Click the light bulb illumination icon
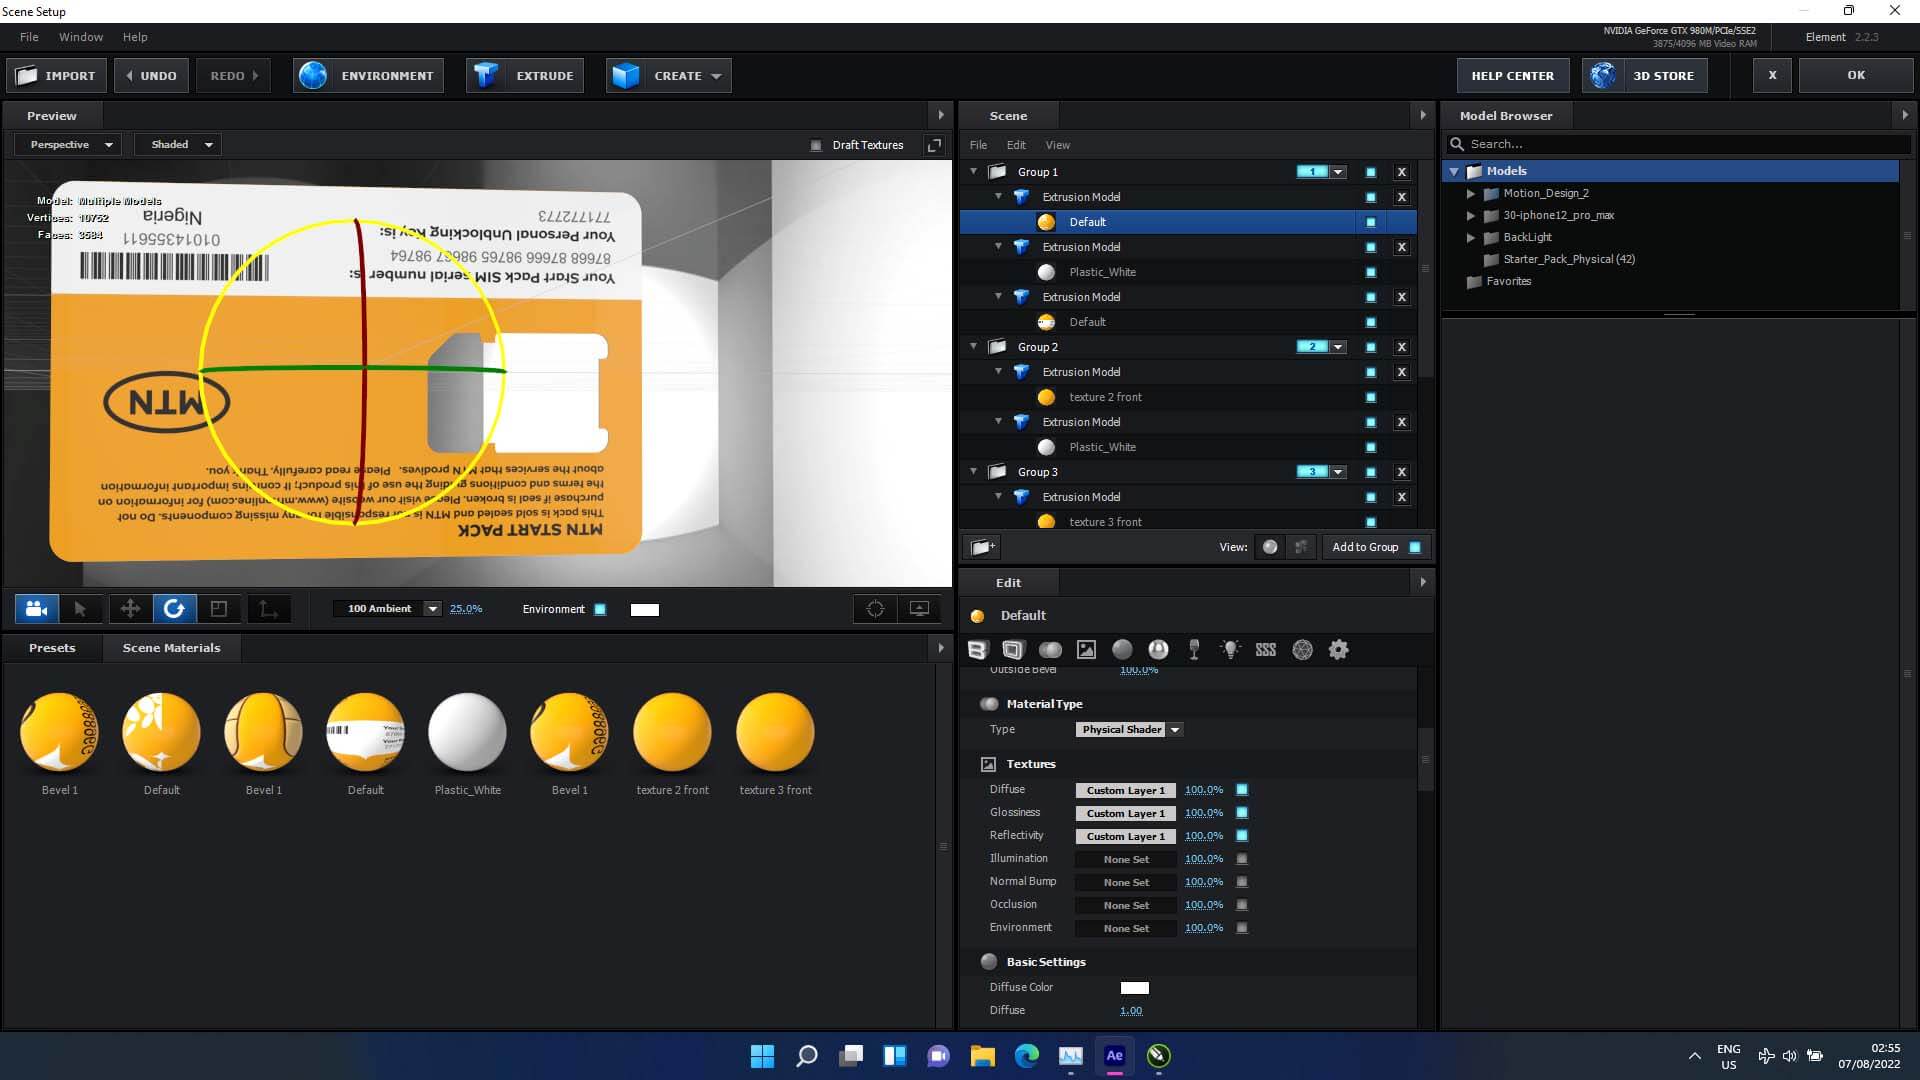The height and width of the screenshot is (1080, 1920). tap(1230, 650)
